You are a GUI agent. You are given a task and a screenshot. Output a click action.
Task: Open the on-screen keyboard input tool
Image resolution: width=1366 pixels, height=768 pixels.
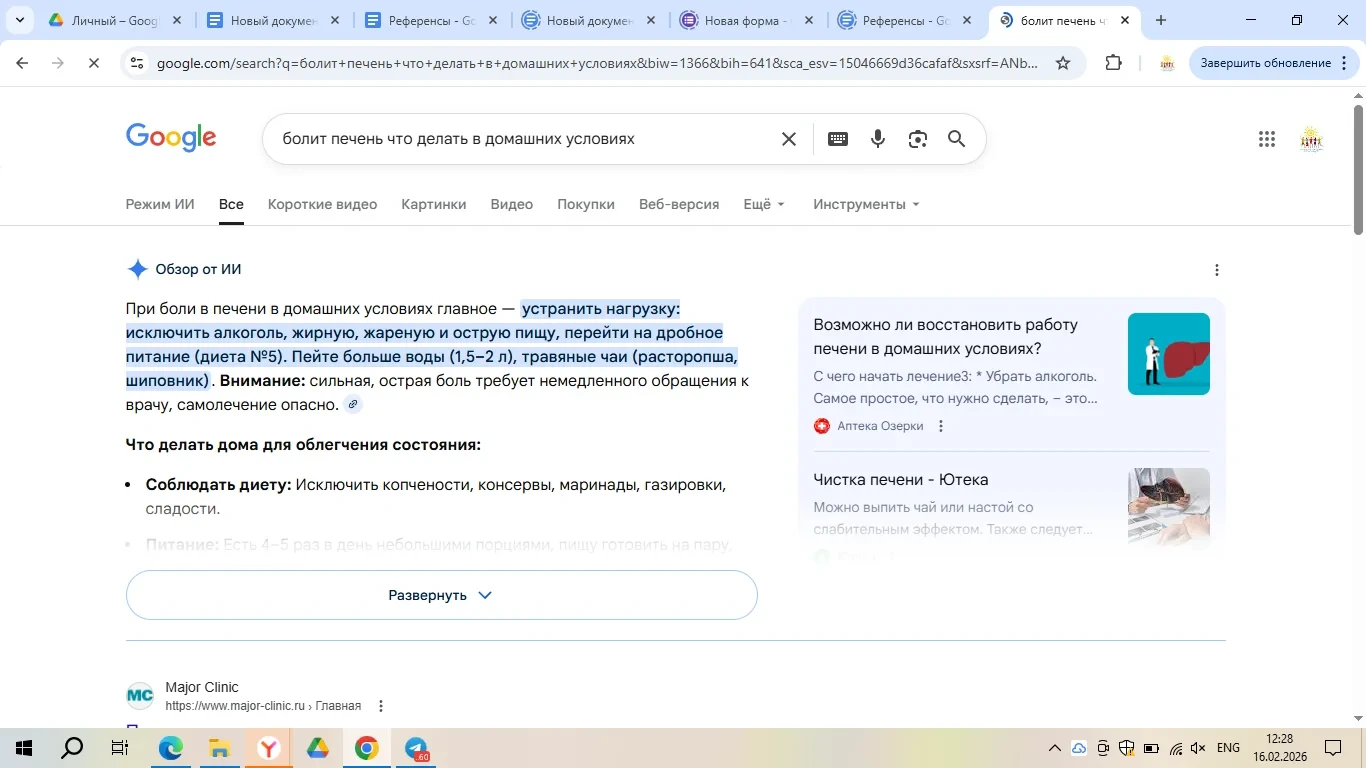pos(838,139)
